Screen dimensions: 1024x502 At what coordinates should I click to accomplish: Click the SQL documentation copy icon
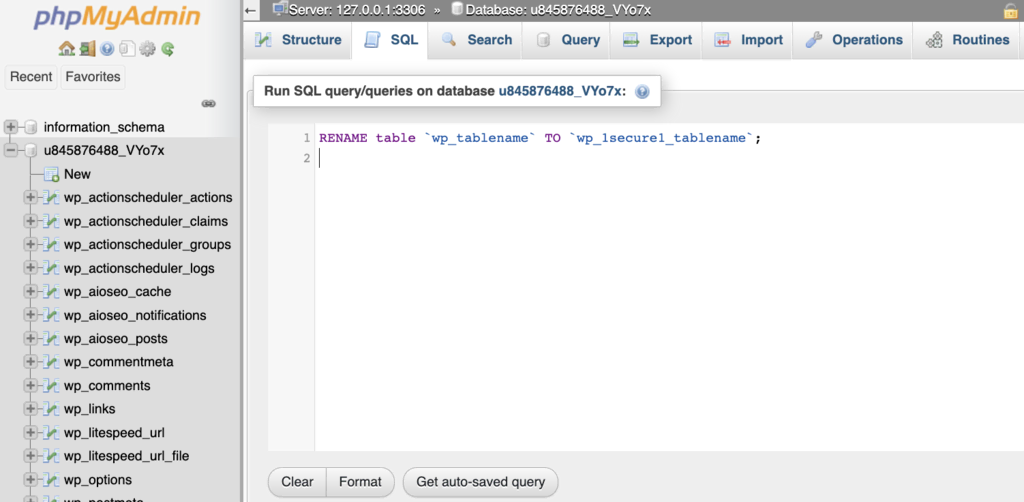[x=127, y=48]
